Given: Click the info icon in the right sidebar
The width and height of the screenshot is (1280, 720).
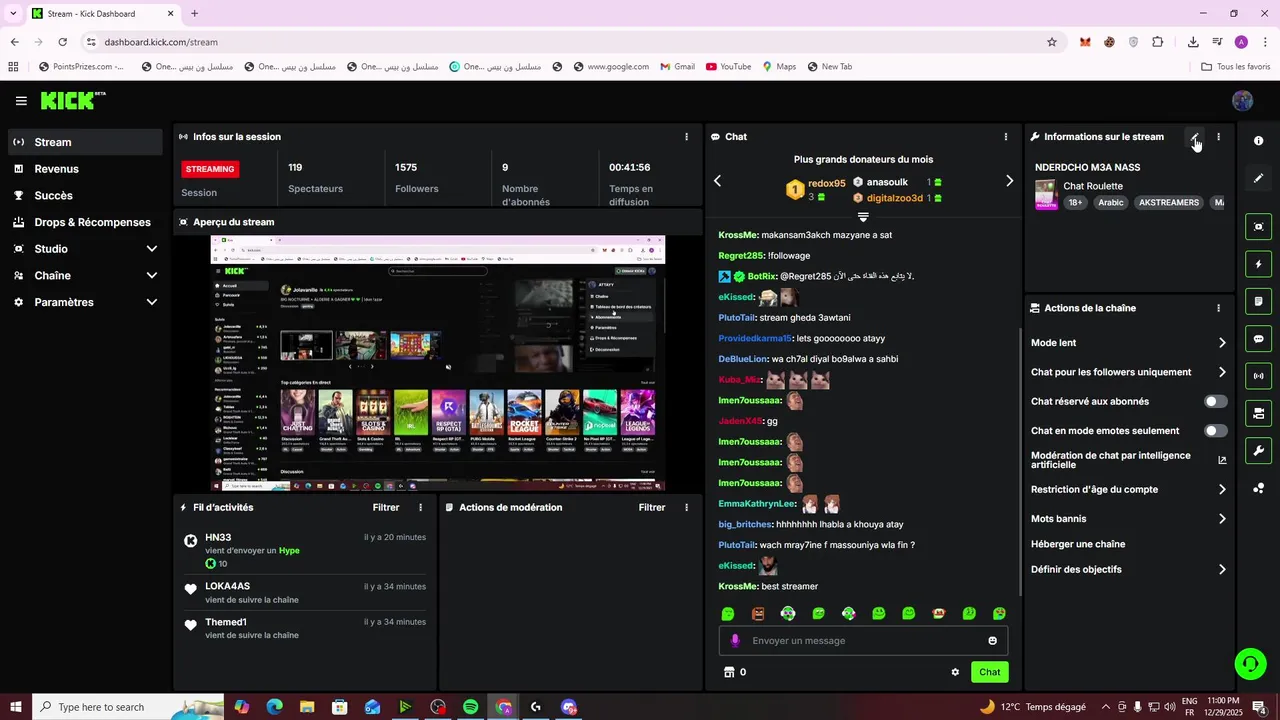Looking at the screenshot, I should click(1259, 141).
